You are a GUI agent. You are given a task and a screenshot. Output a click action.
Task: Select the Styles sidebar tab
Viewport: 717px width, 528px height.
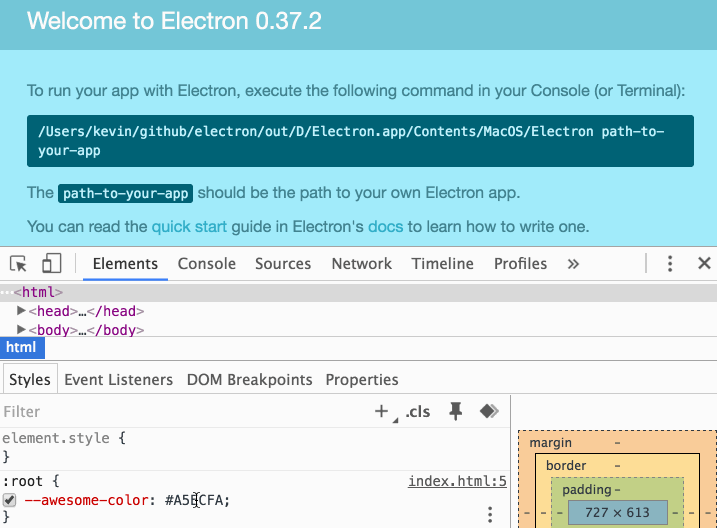30,379
